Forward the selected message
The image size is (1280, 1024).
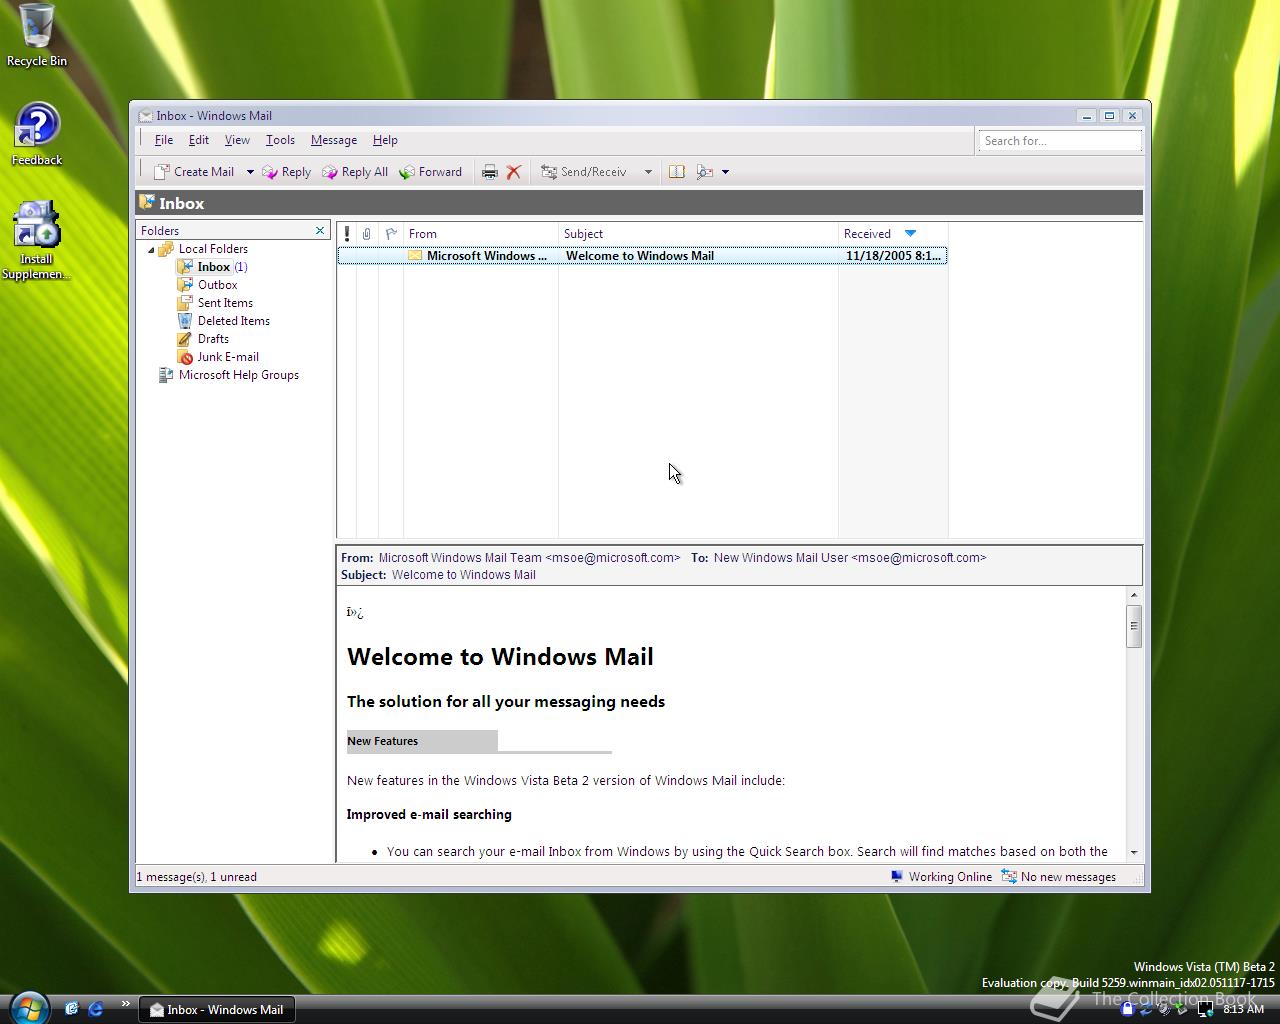tap(431, 172)
